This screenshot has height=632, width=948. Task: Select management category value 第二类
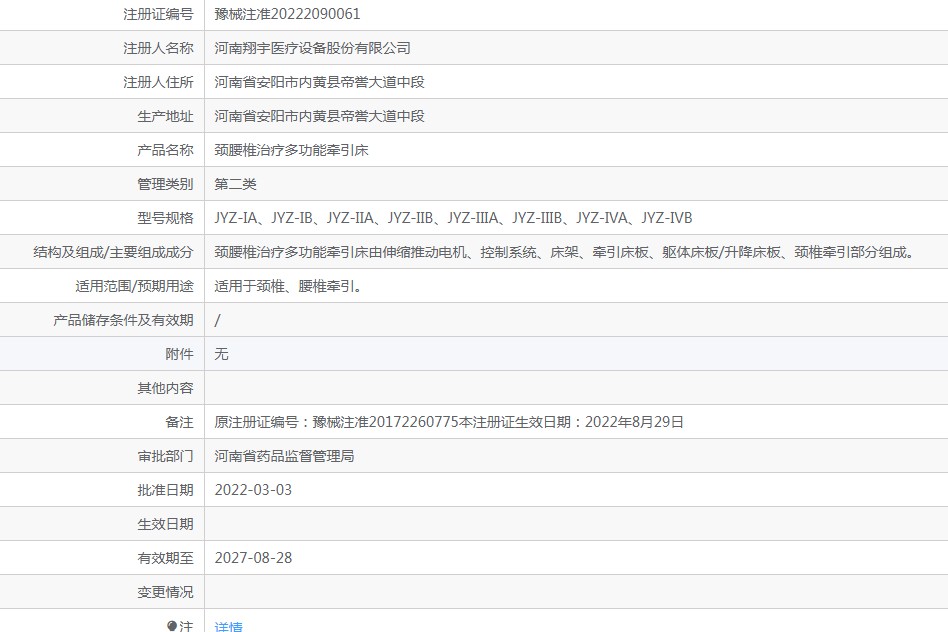coord(236,184)
